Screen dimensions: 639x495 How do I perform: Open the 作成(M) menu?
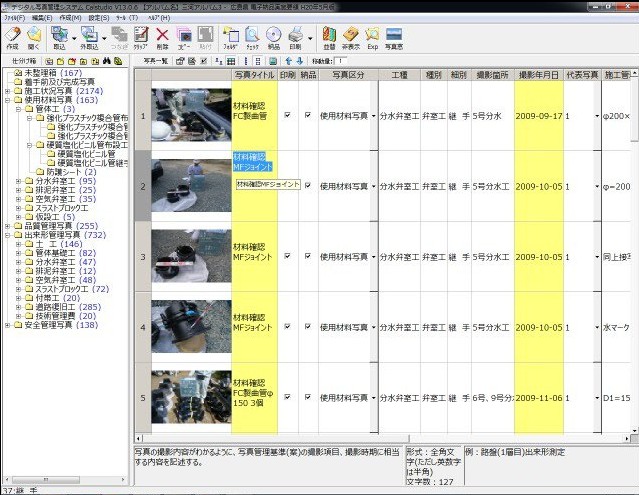(70, 18)
